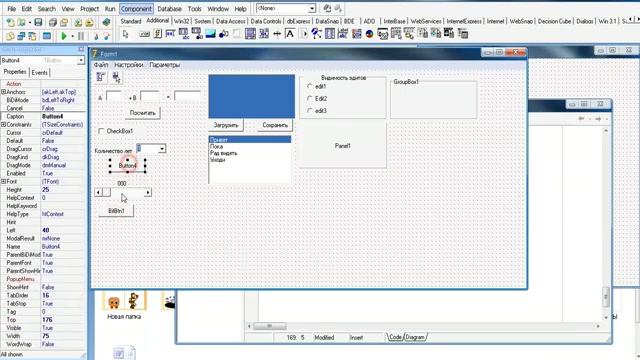
Task: Choose the Shape component icon
Action: tap(223, 34)
